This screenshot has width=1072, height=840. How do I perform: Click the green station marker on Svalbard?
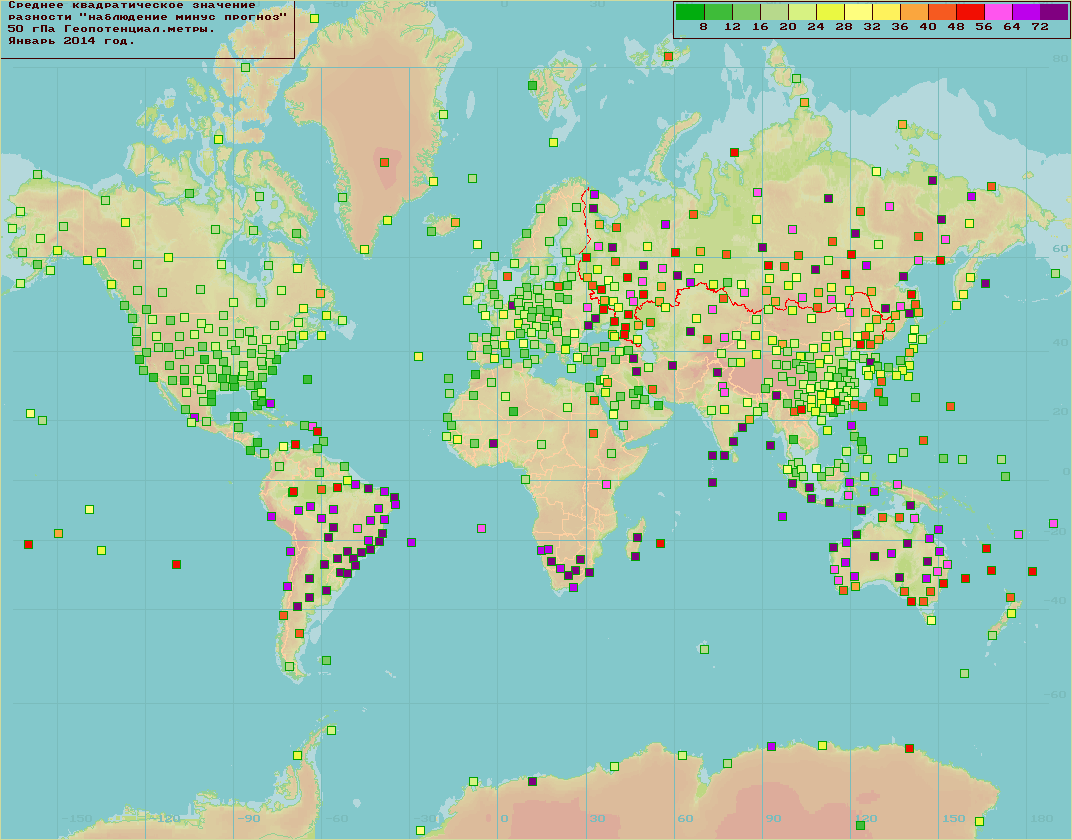click(x=532, y=85)
